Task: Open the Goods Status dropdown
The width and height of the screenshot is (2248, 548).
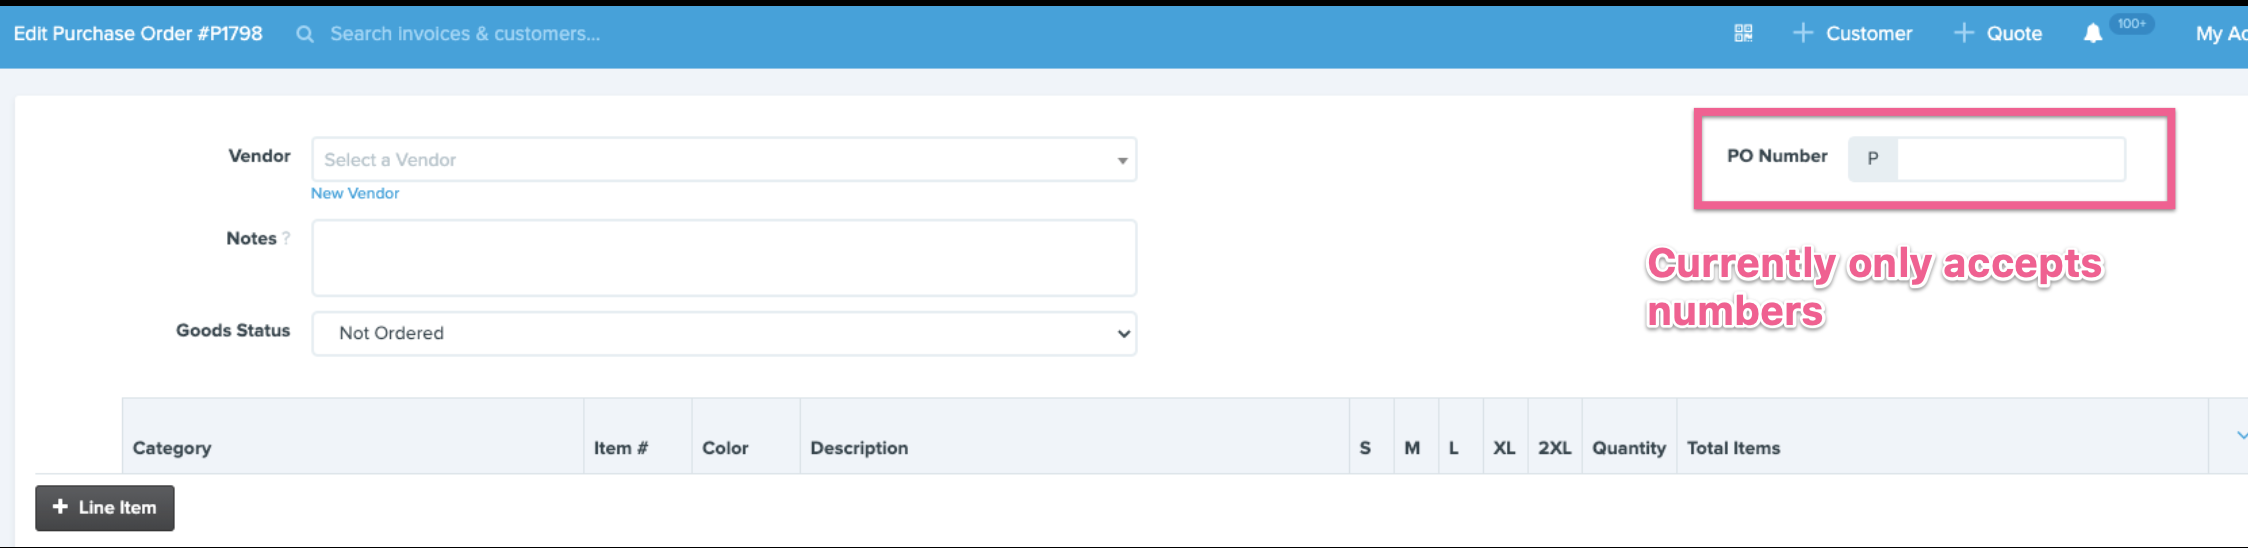Action: click(724, 333)
